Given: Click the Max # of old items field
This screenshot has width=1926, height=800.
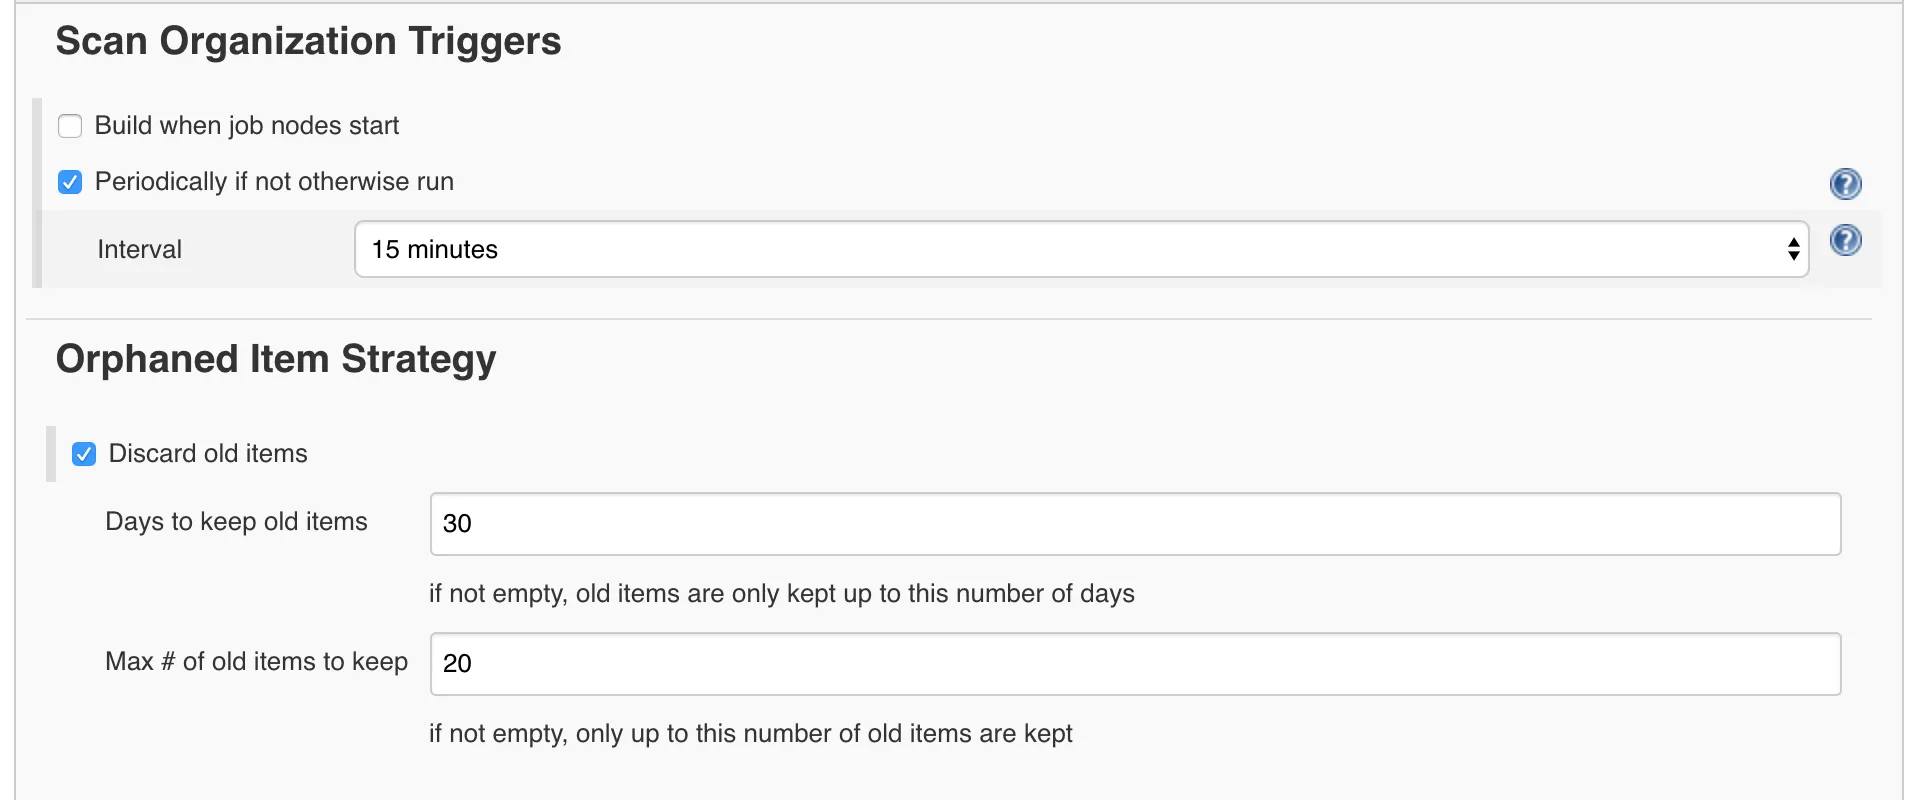Looking at the screenshot, I should [1135, 664].
